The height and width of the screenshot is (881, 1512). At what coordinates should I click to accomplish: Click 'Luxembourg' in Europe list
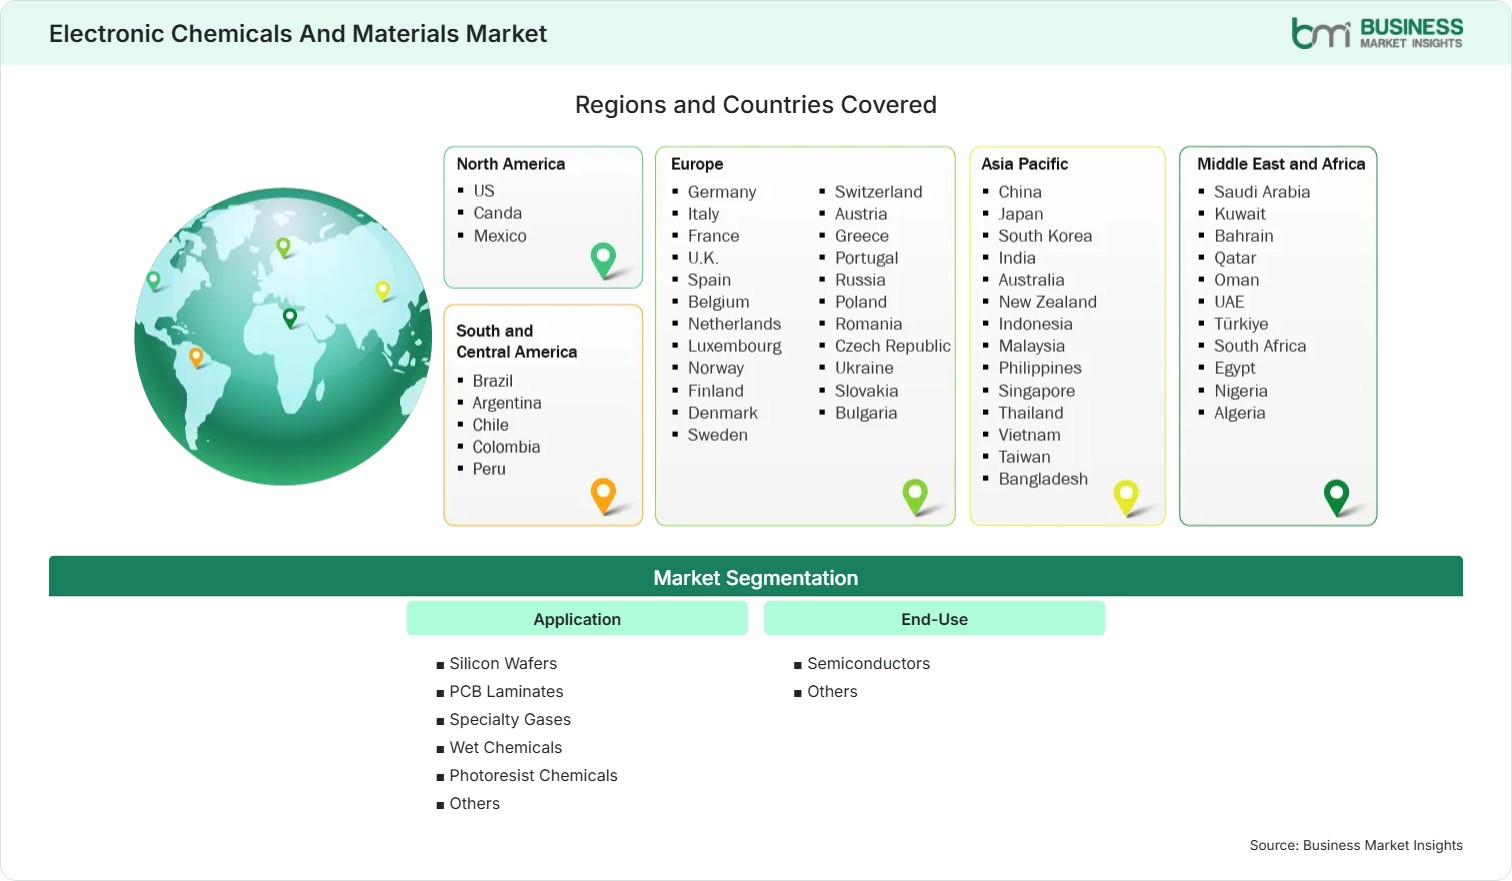734,346
